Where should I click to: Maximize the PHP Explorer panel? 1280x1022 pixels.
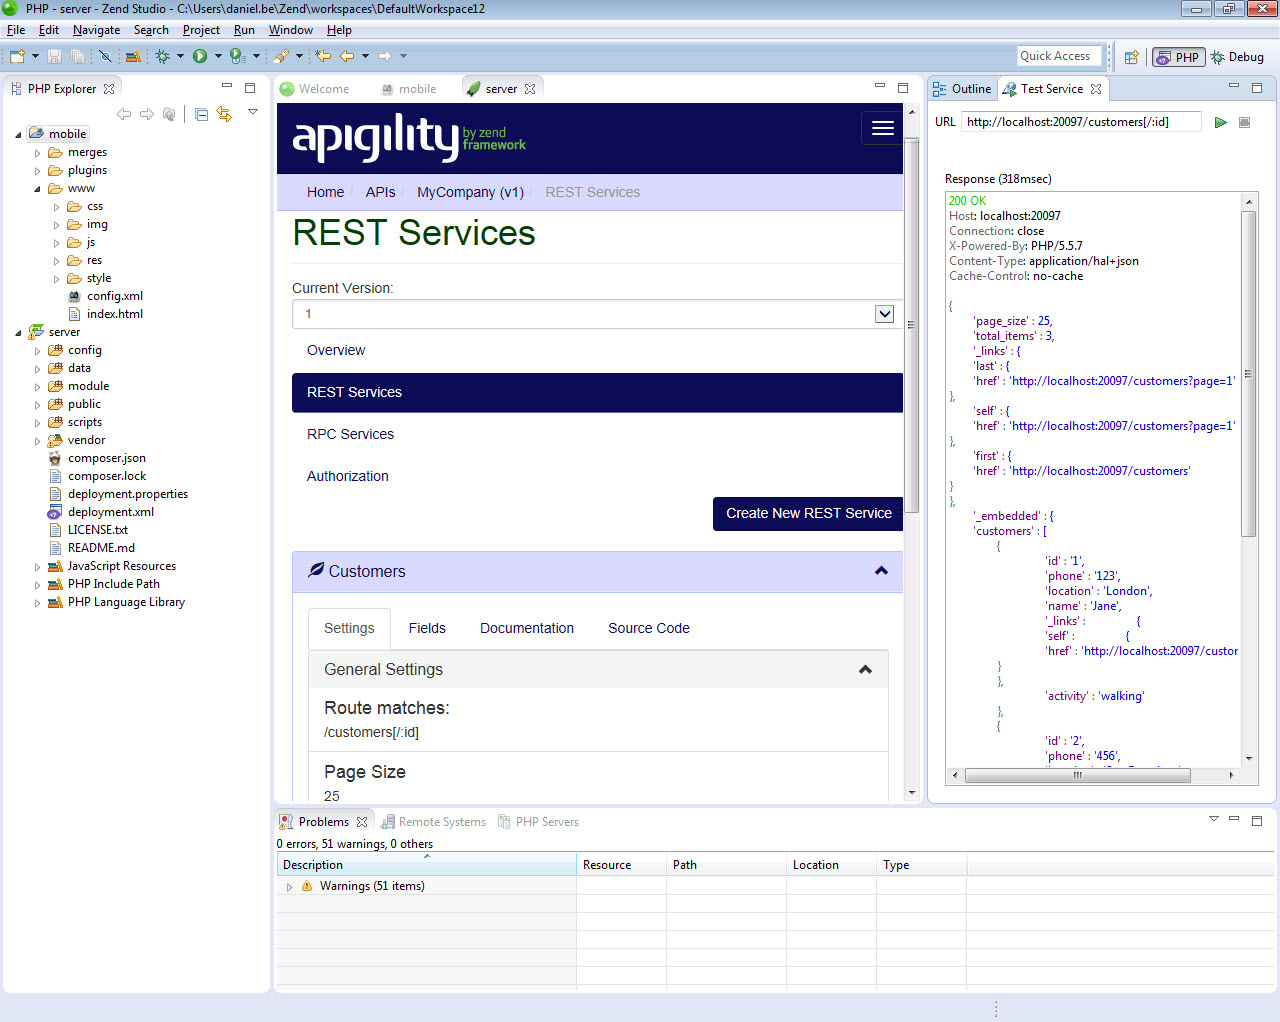click(x=250, y=88)
